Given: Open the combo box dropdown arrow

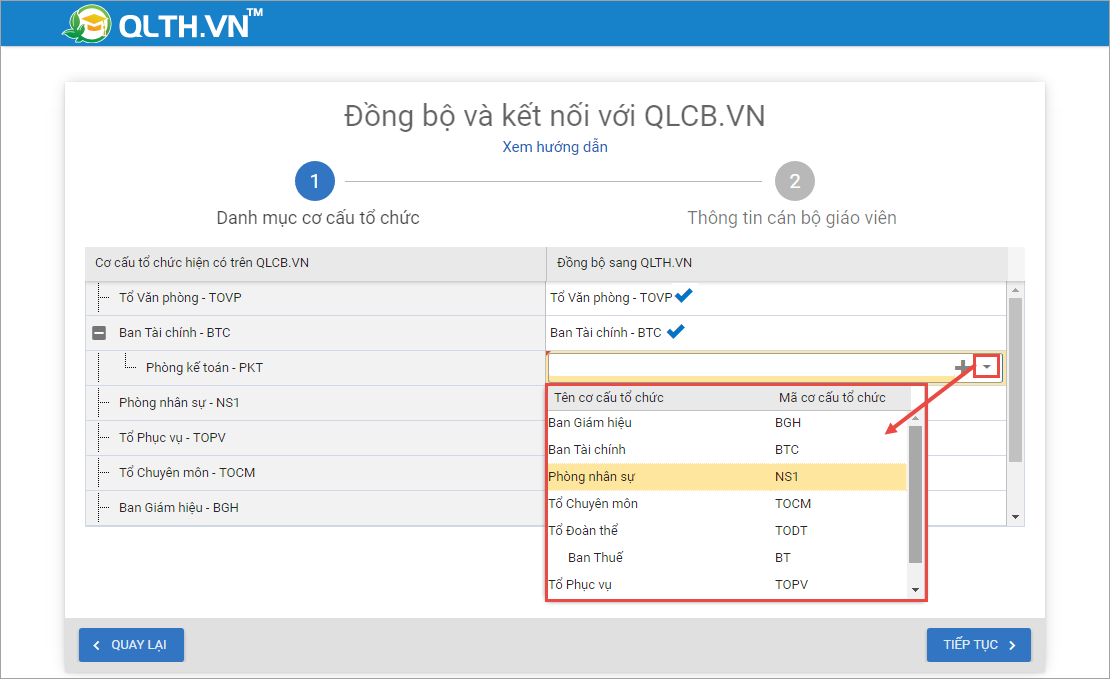Looking at the screenshot, I should click(x=986, y=367).
